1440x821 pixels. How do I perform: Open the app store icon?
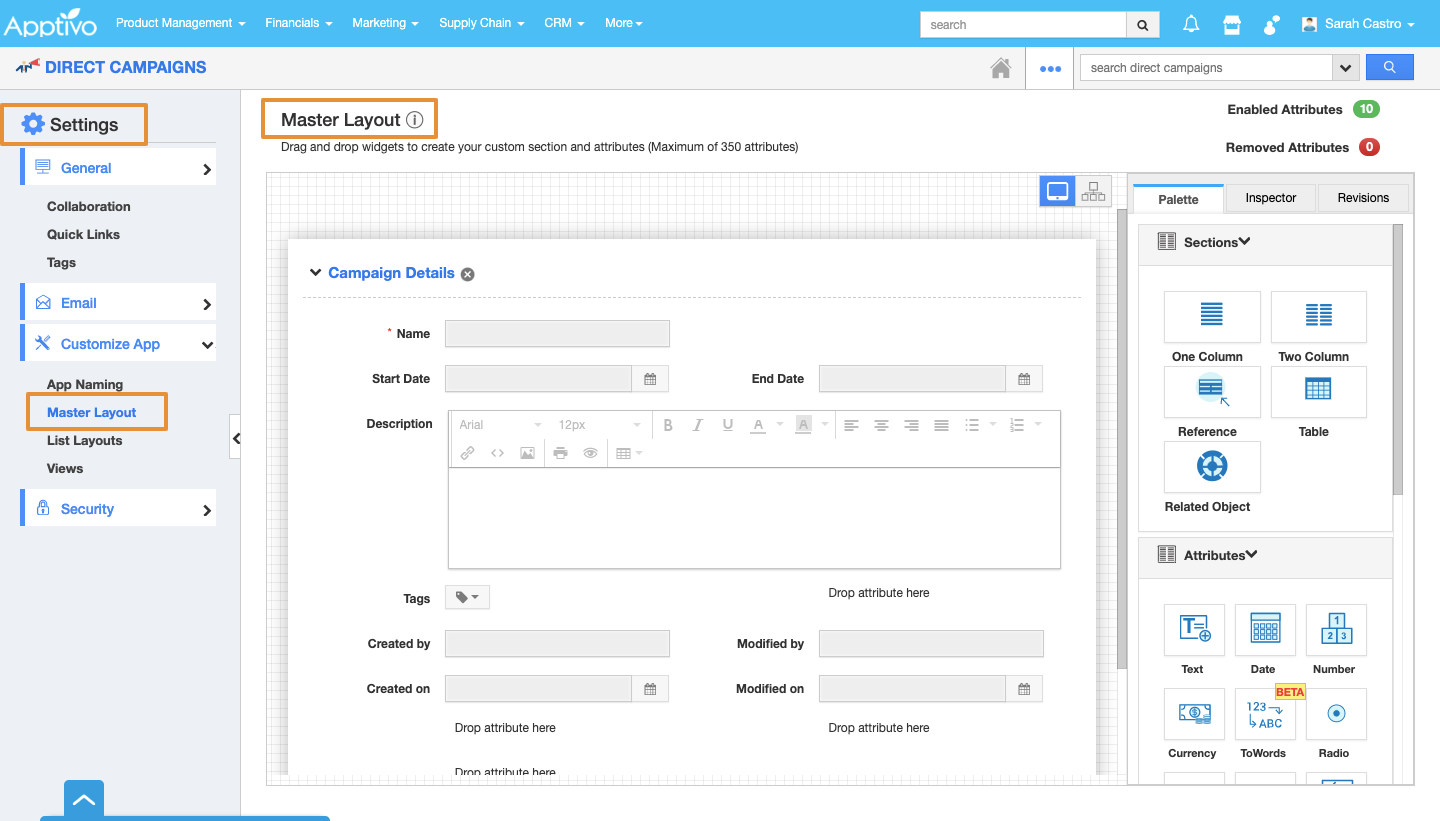click(x=1232, y=24)
